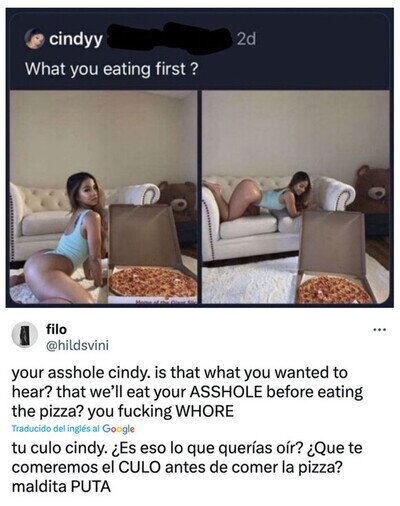Click the teddy bear in the right photo

[x=371, y=188]
